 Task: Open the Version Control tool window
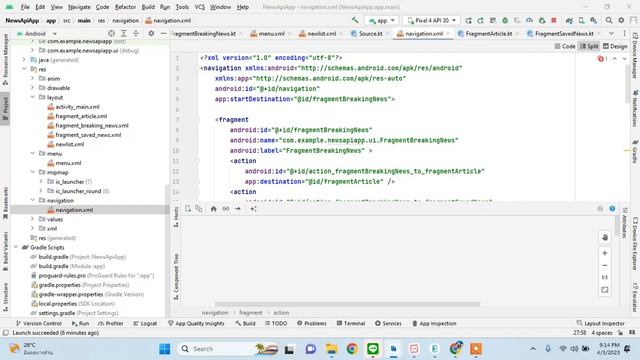(38, 323)
